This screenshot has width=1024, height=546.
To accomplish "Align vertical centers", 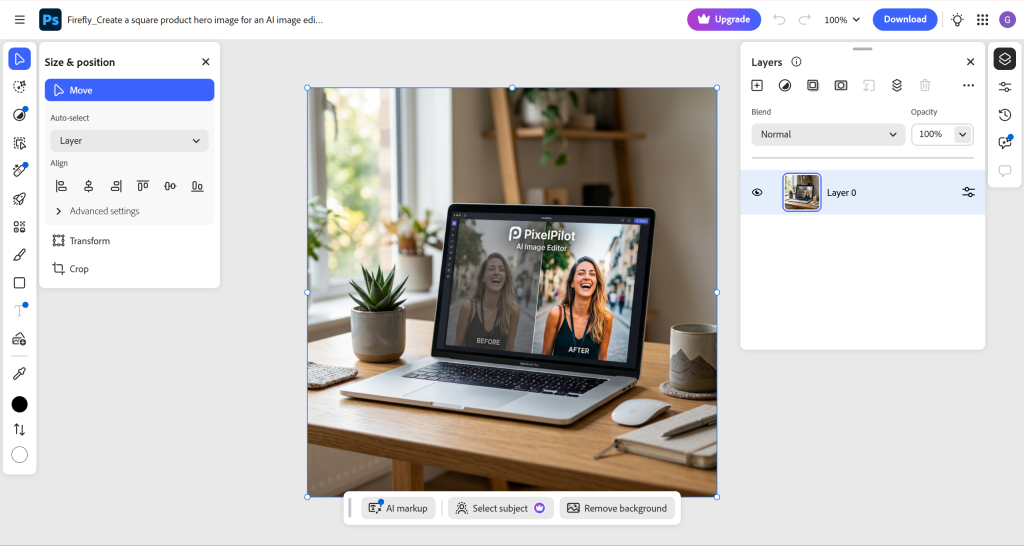I will [x=170, y=186].
